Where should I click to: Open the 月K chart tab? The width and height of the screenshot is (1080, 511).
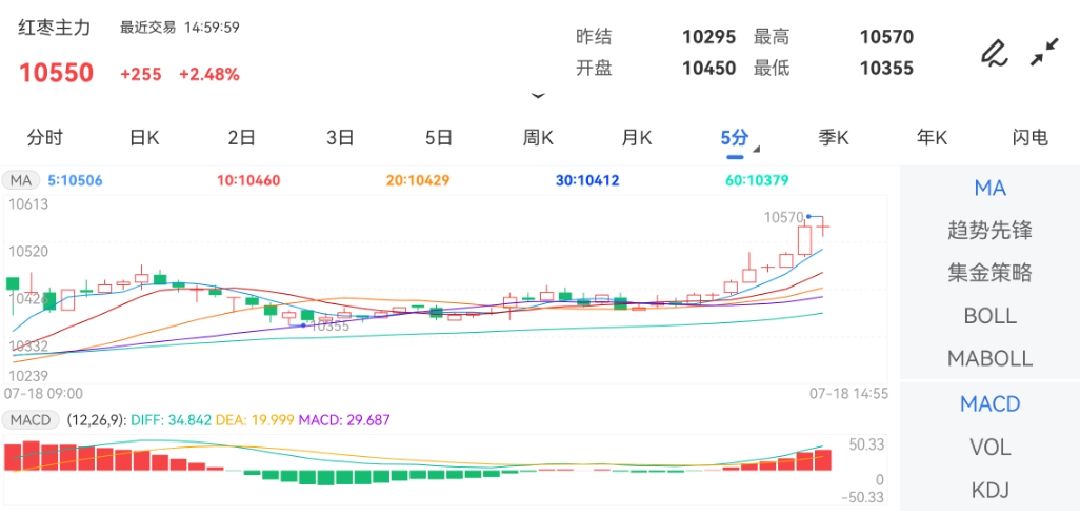636,137
